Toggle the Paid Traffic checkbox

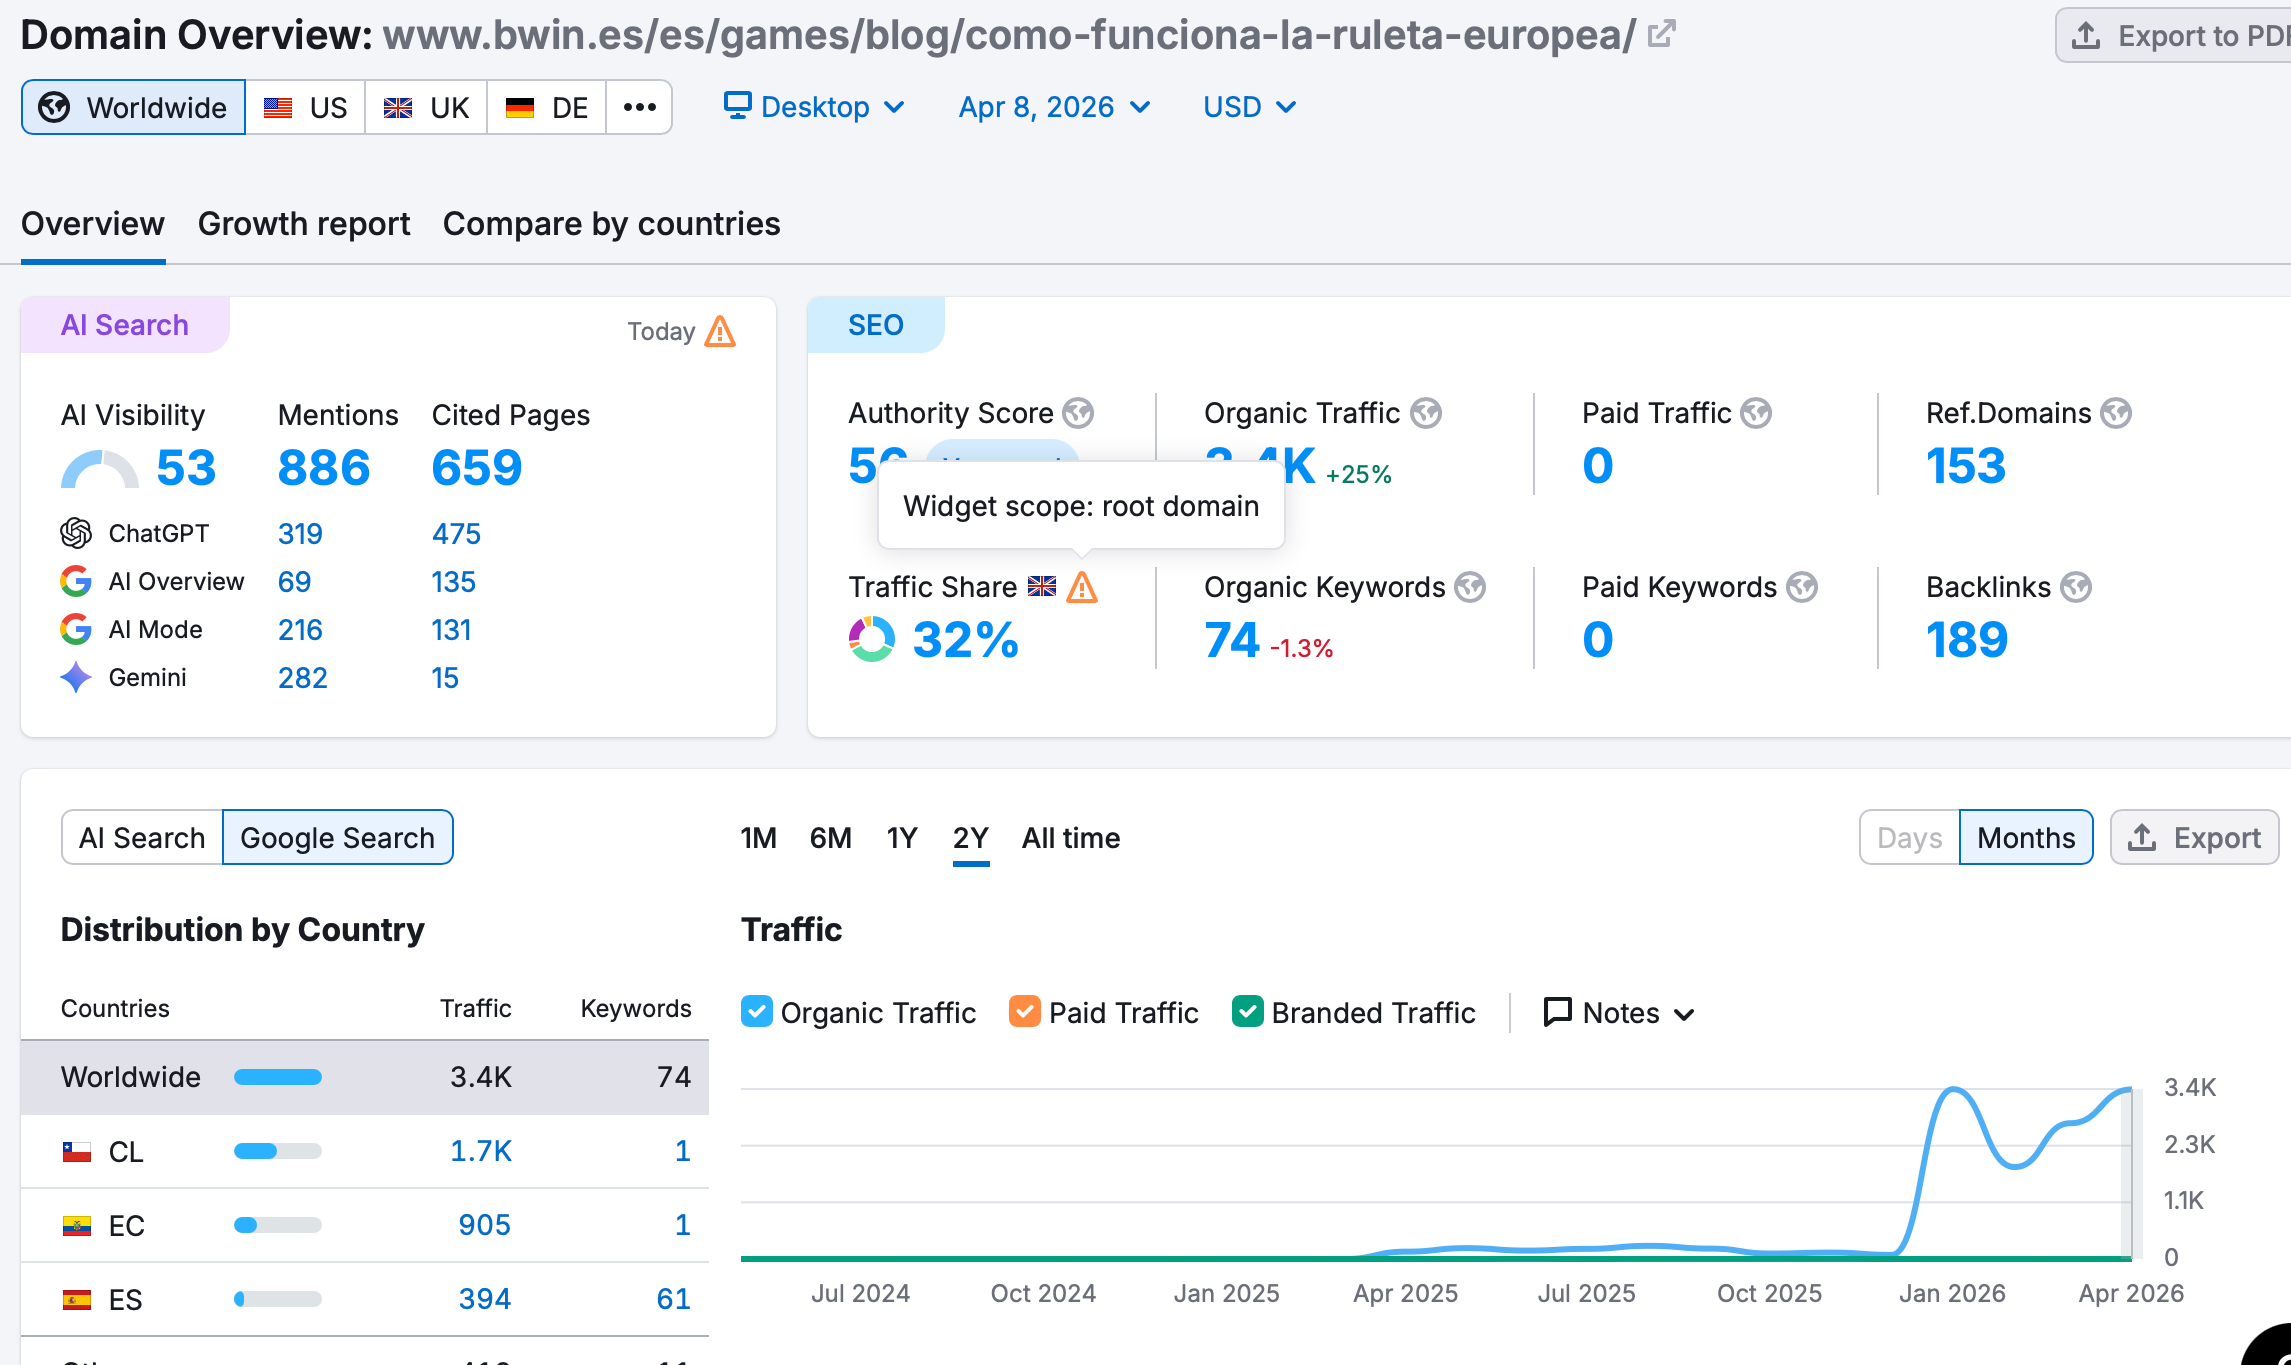coord(1025,1012)
